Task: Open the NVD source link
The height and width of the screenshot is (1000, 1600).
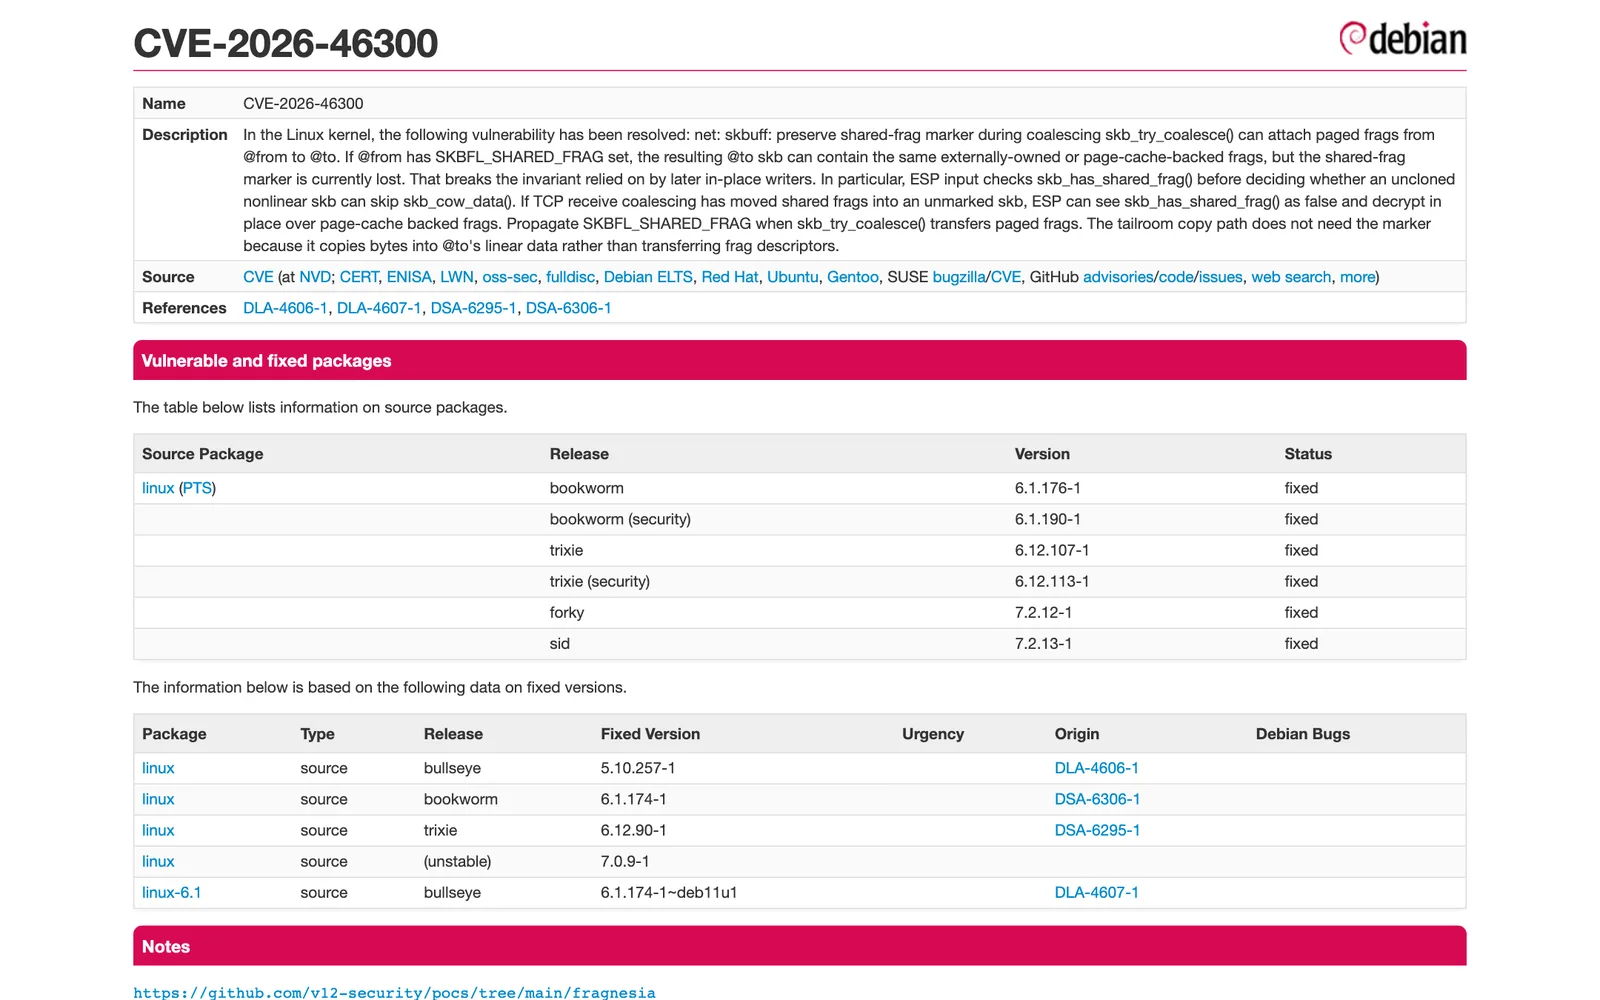Action: pos(315,277)
